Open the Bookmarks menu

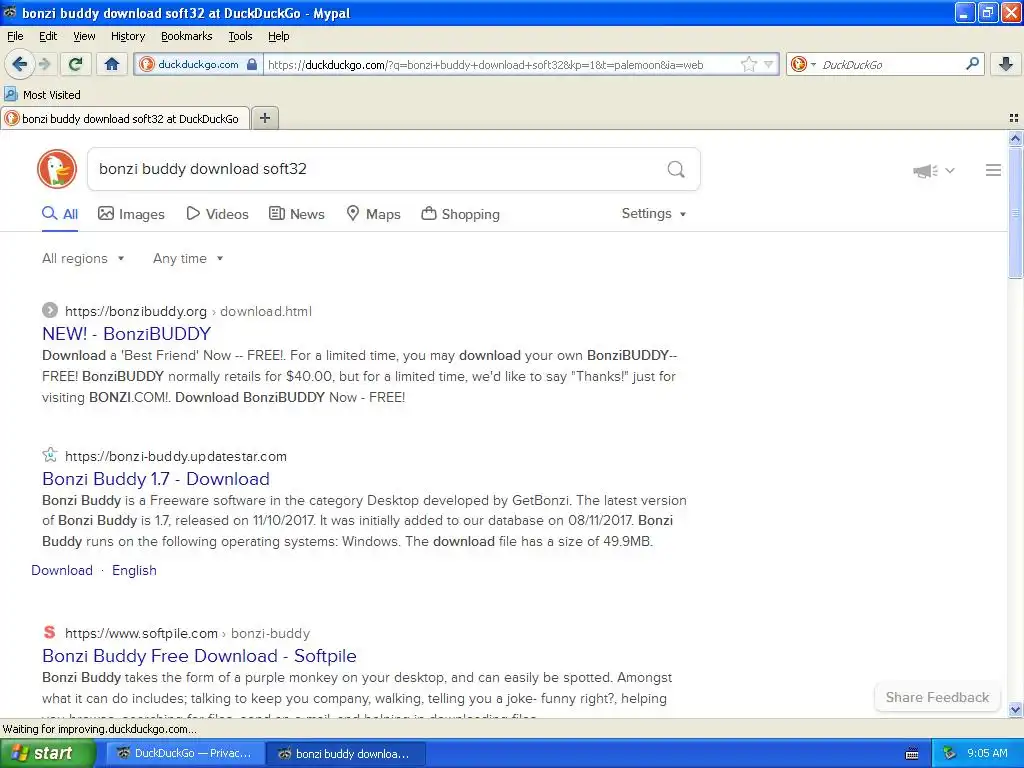click(187, 36)
